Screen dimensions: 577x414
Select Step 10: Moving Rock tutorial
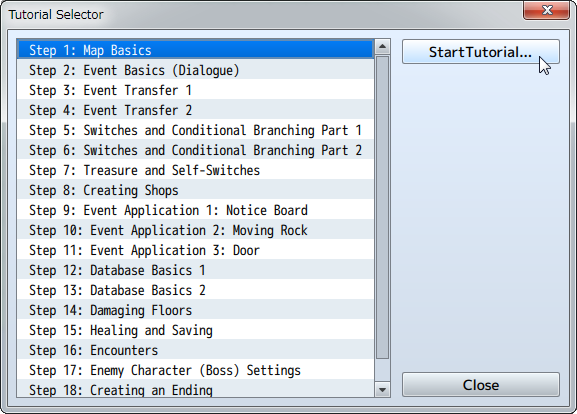pyautogui.click(x=195, y=230)
